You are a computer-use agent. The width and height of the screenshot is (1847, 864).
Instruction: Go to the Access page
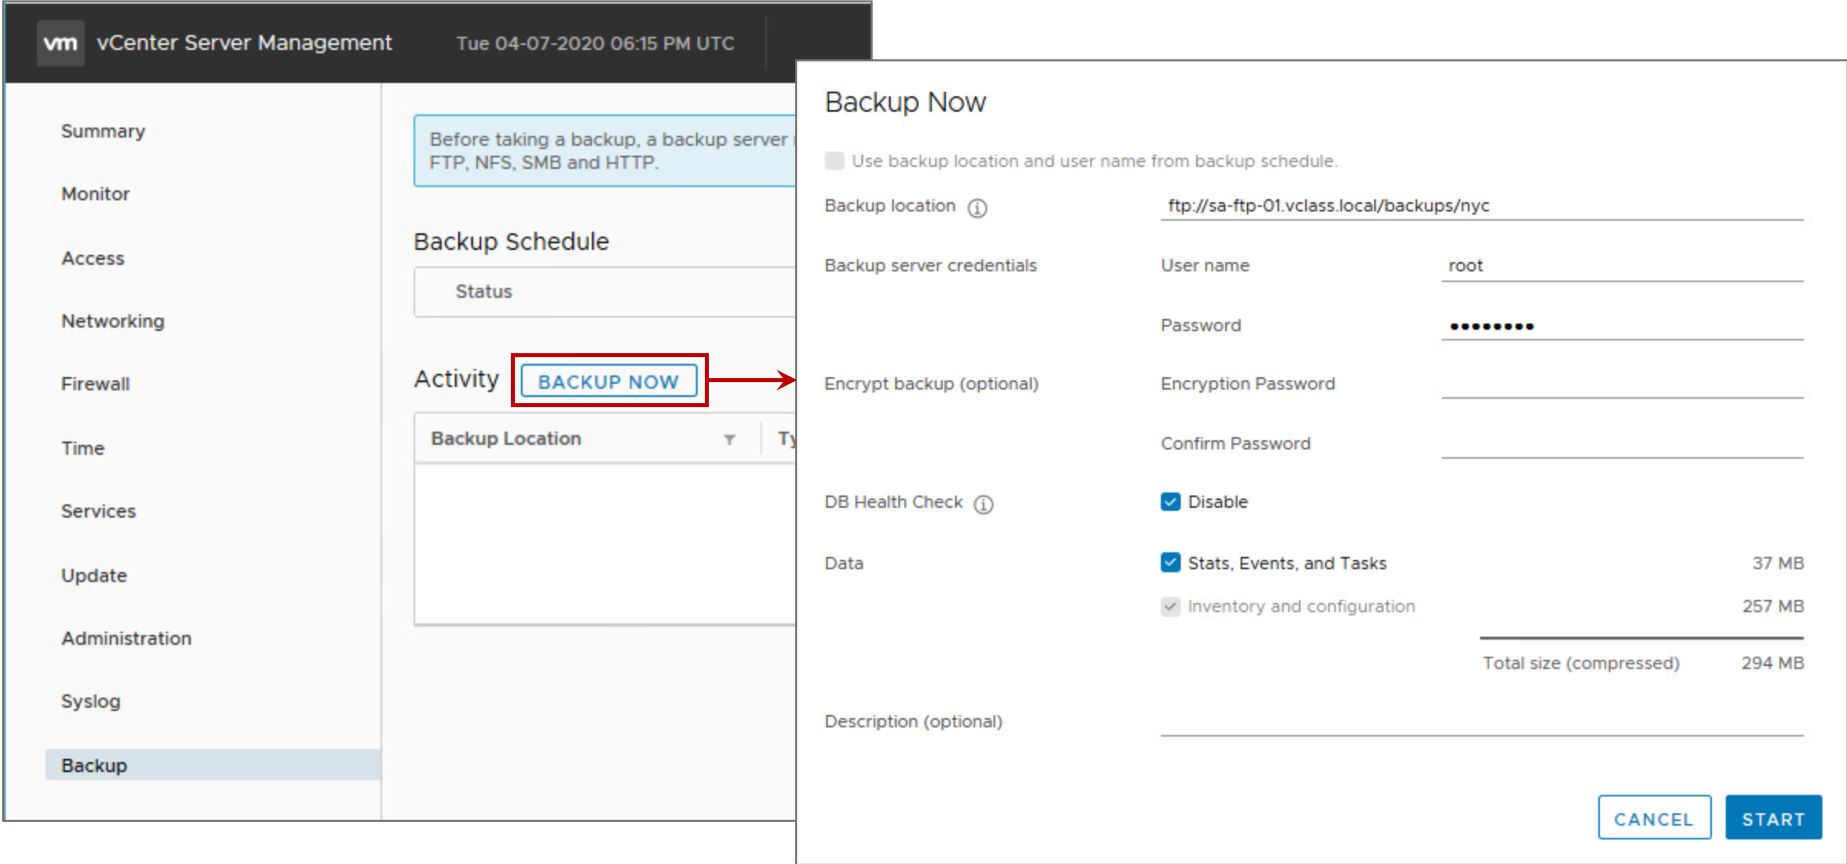[93, 258]
